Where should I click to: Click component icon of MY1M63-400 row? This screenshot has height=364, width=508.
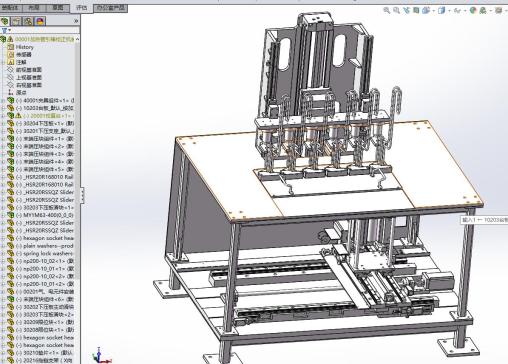tap(10, 215)
